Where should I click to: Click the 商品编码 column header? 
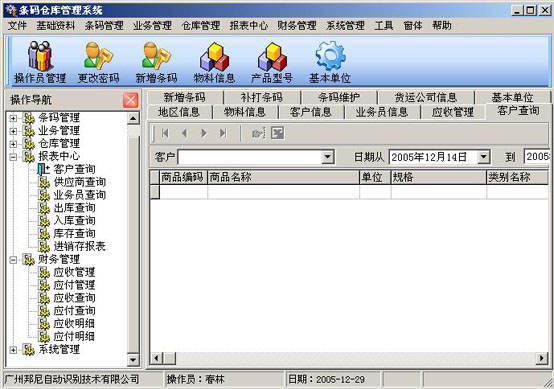[183, 177]
